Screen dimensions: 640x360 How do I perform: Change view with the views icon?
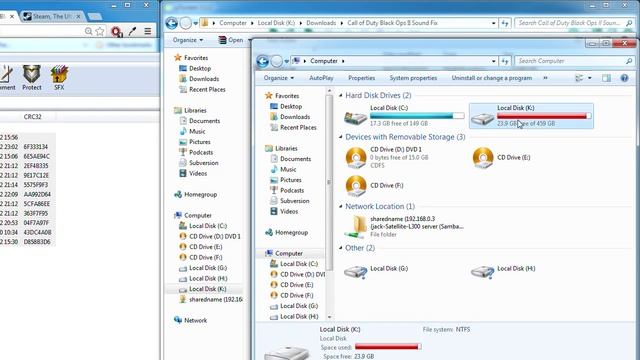579,78
